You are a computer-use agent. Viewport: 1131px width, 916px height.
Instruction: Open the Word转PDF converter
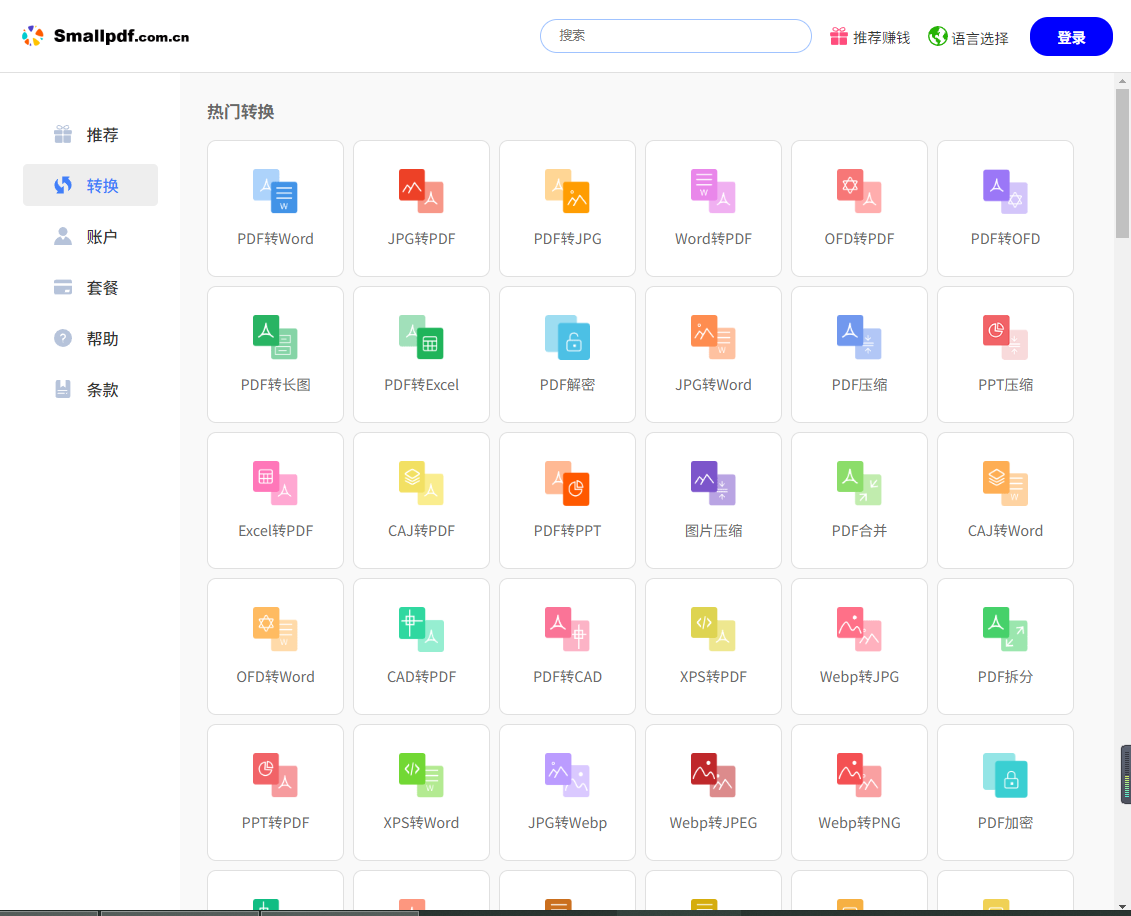[713, 208]
